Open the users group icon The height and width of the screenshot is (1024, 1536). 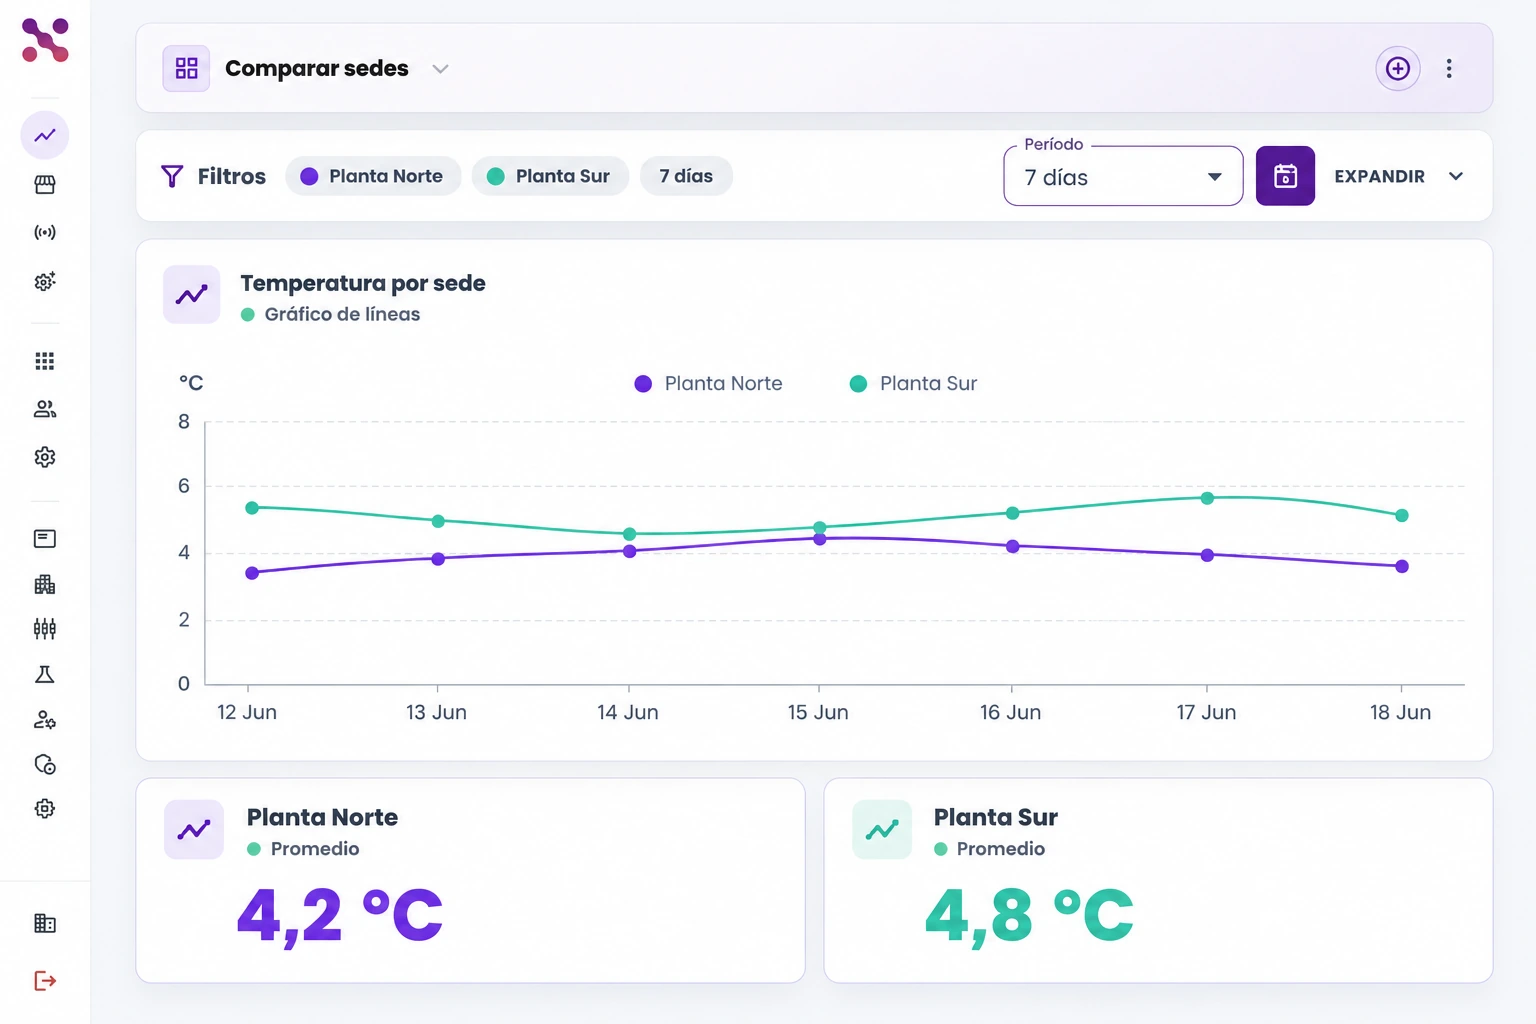click(x=45, y=409)
